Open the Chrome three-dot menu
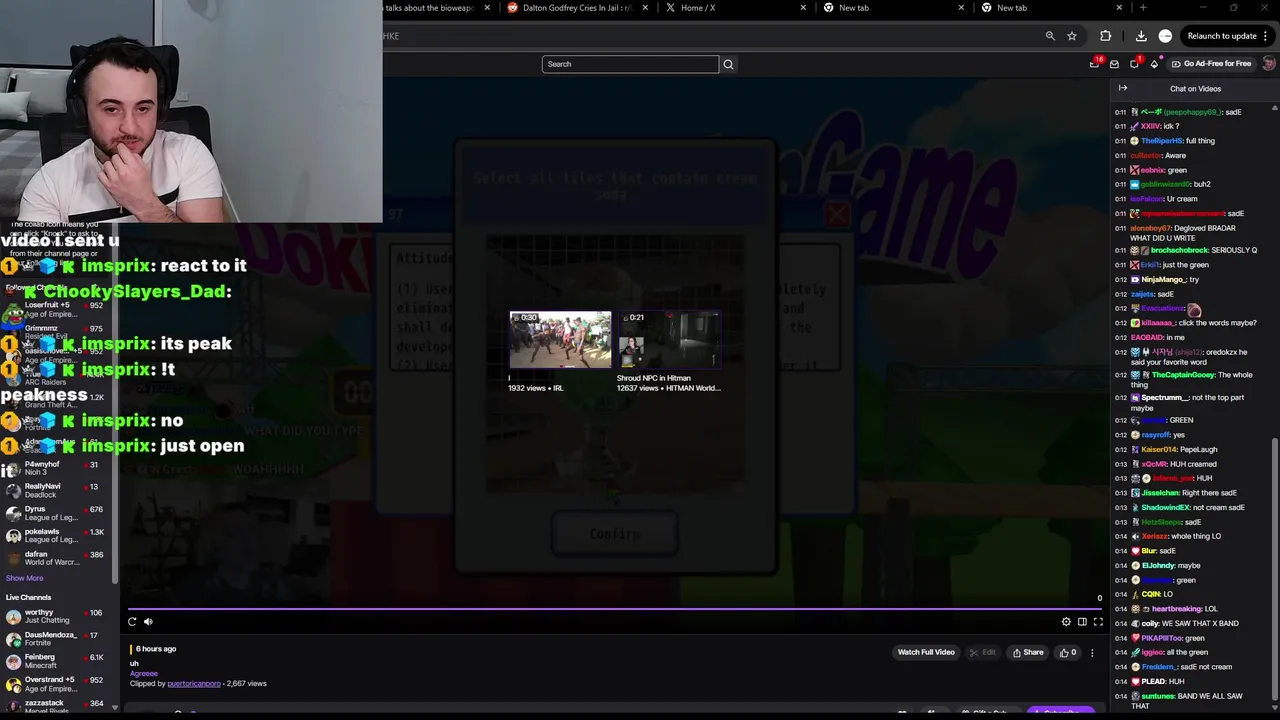This screenshot has height=720, width=1280. (1266, 36)
